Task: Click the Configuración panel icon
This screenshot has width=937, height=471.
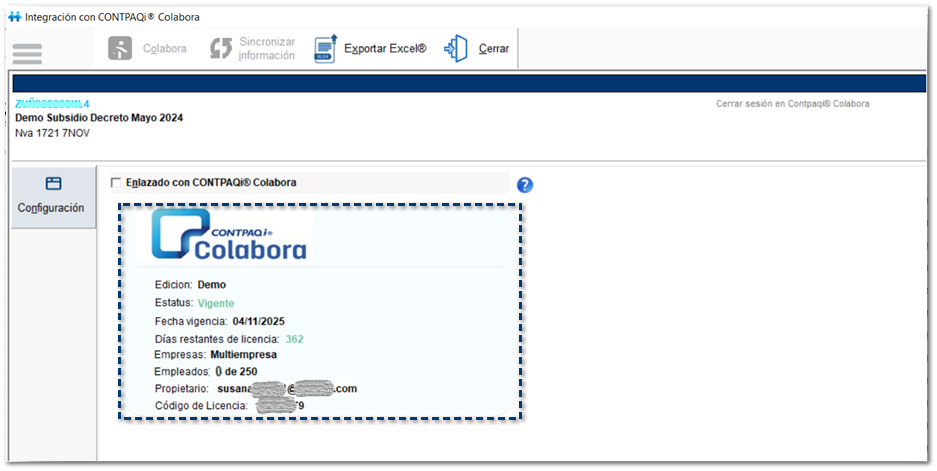Action: (53, 183)
